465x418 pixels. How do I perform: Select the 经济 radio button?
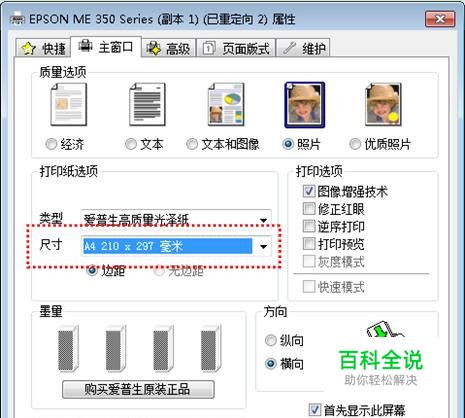(51, 144)
